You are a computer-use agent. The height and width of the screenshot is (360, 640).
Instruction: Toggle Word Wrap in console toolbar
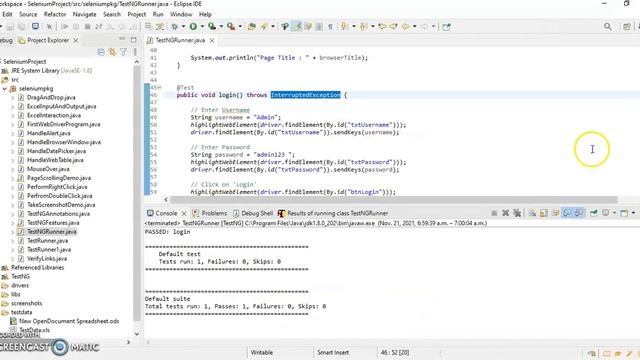click(555, 213)
